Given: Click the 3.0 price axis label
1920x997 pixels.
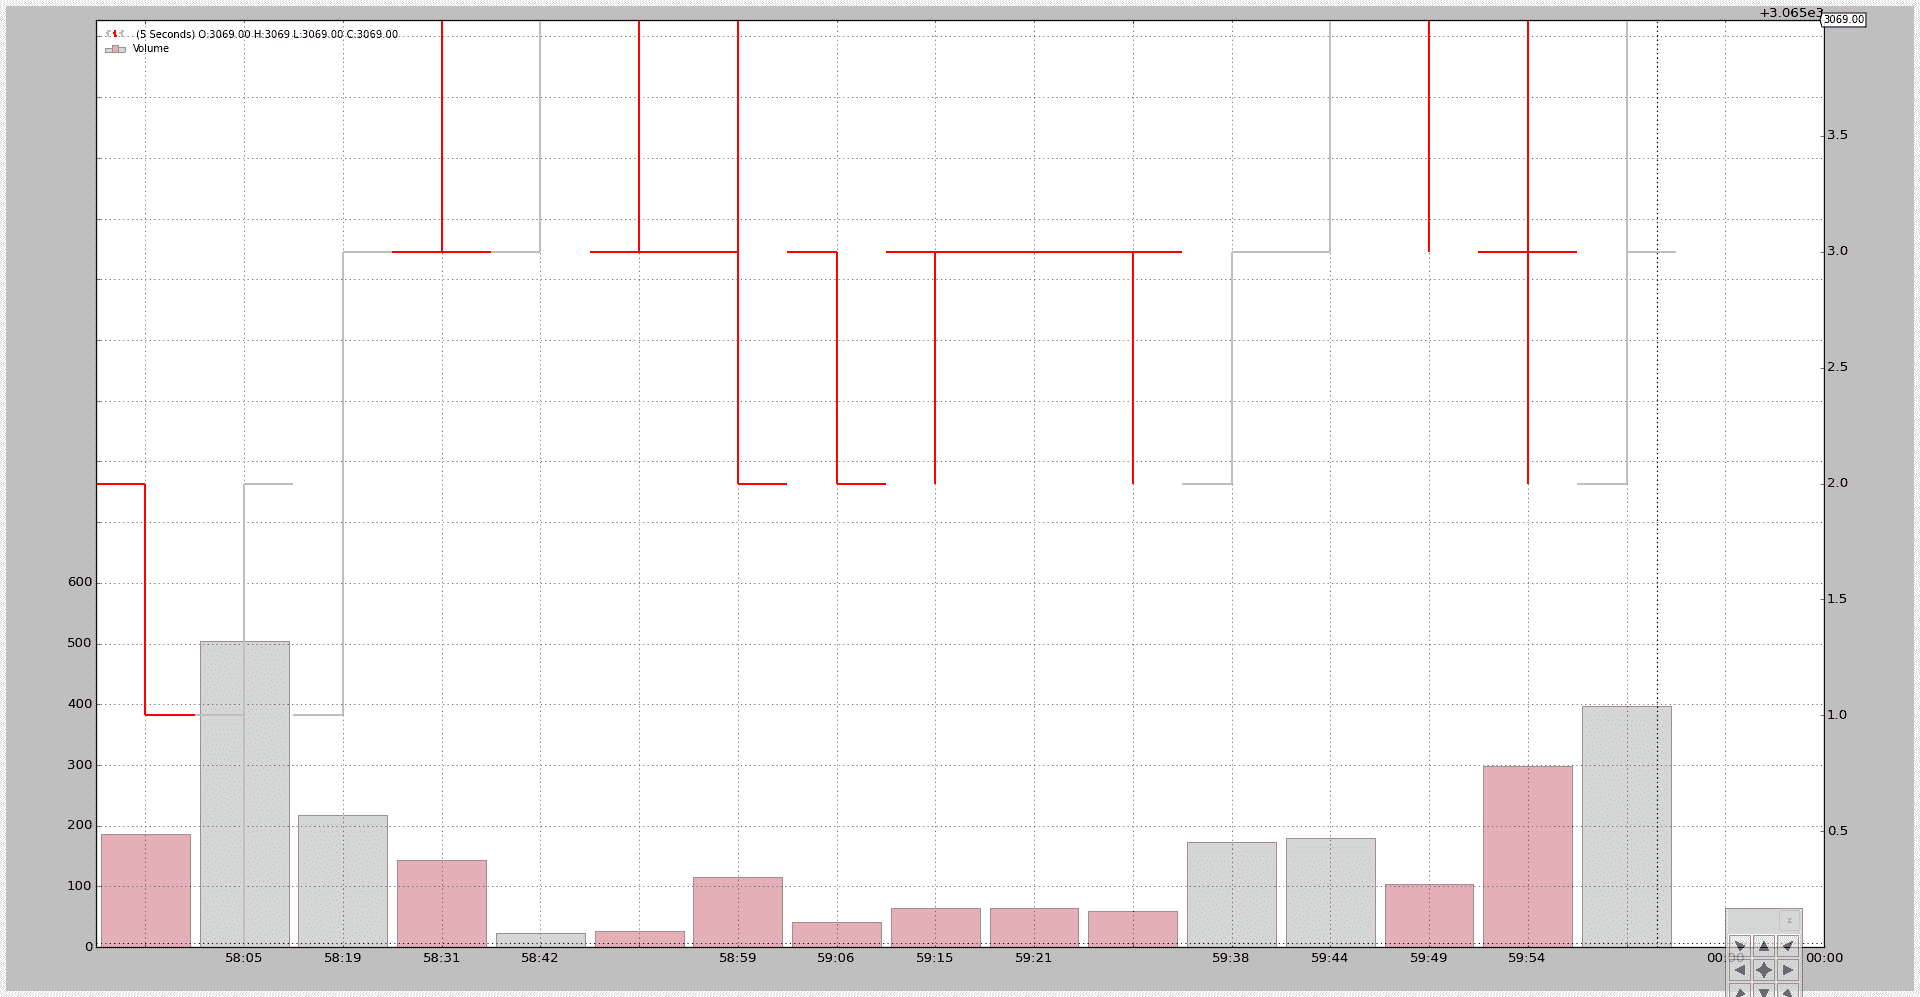Looking at the screenshot, I should [x=1837, y=251].
